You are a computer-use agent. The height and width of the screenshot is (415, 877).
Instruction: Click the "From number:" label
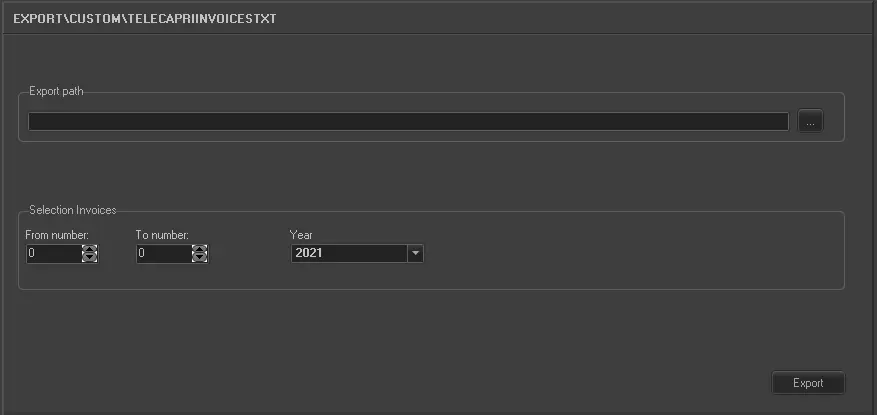[57, 235]
